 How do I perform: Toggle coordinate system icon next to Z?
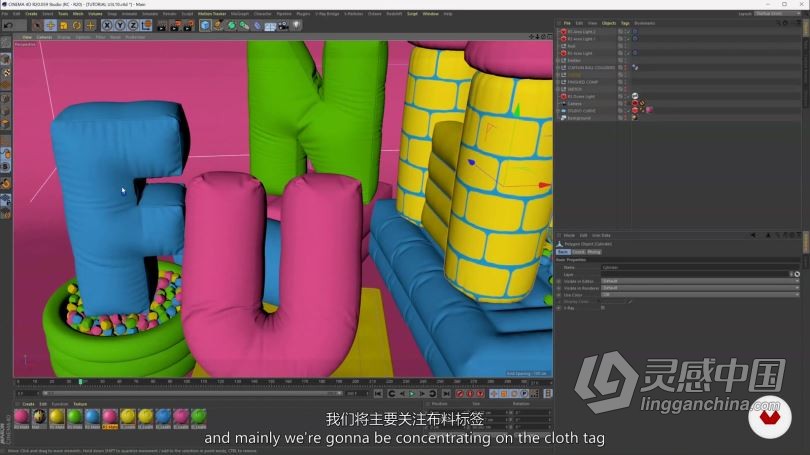(146, 25)
